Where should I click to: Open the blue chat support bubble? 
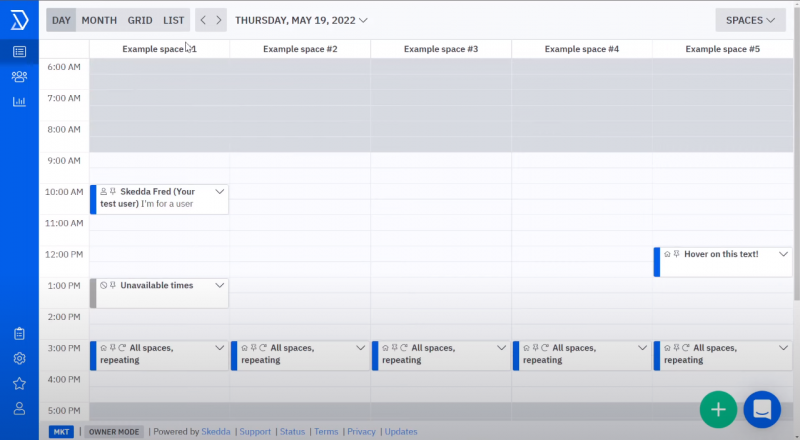point(762,408)
